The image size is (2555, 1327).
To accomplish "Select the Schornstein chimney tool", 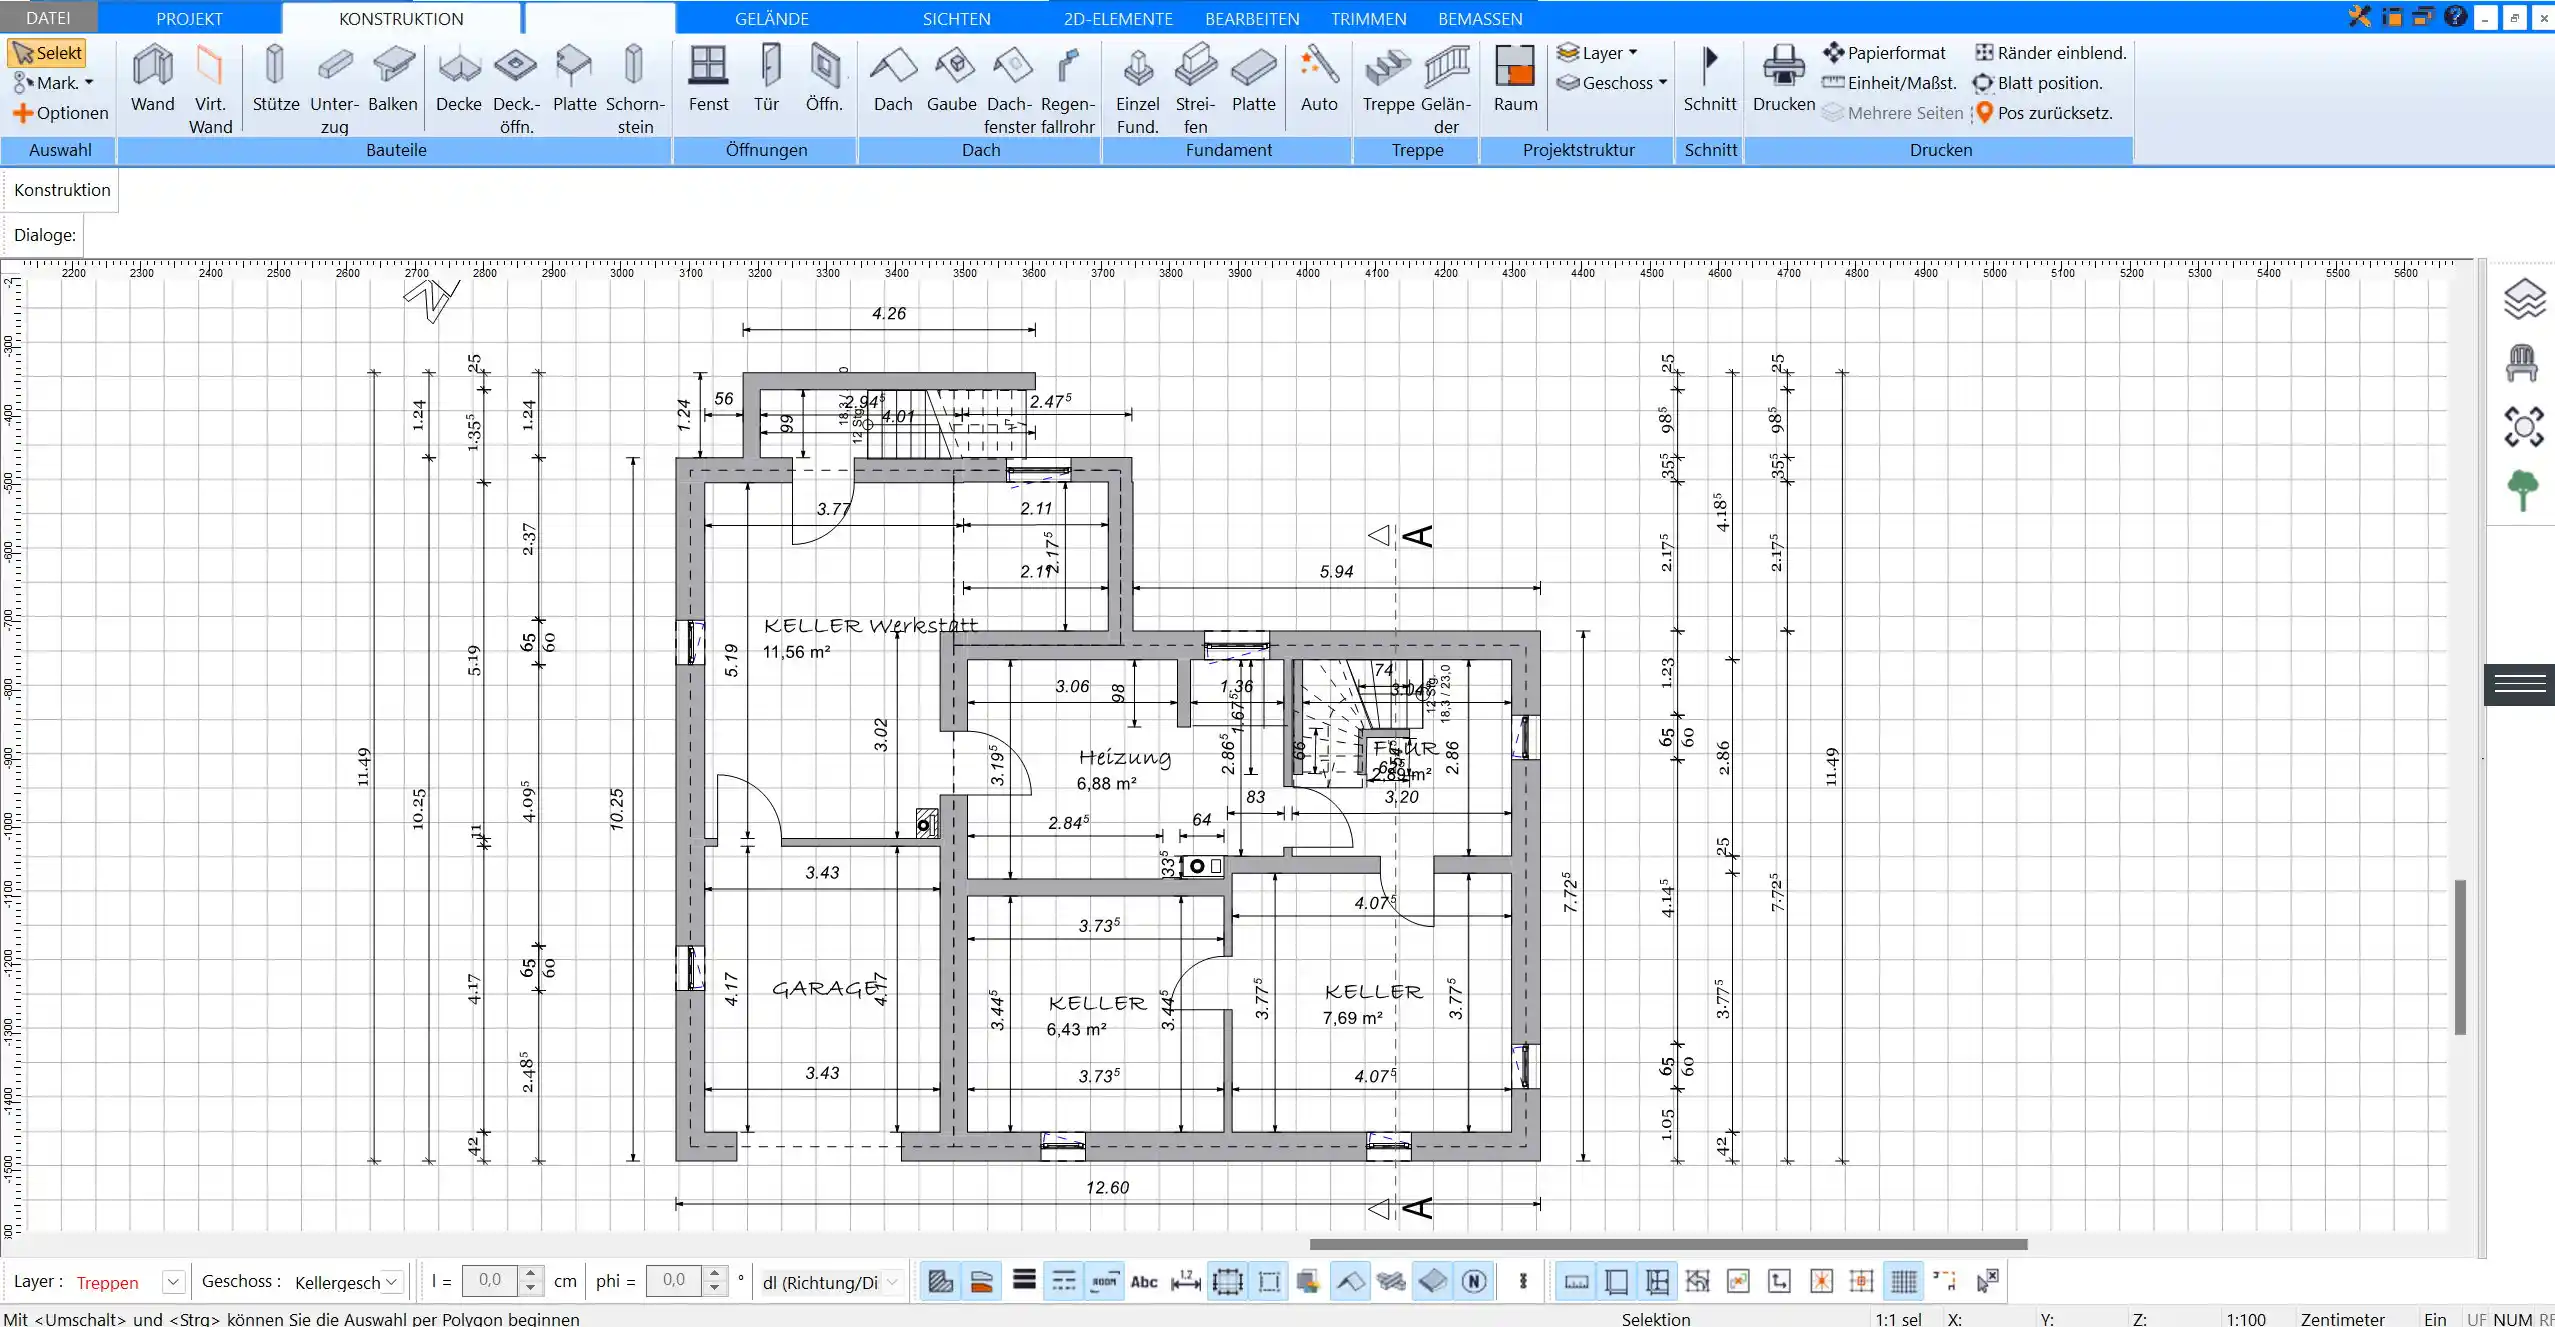I will (x=634, y=89).
